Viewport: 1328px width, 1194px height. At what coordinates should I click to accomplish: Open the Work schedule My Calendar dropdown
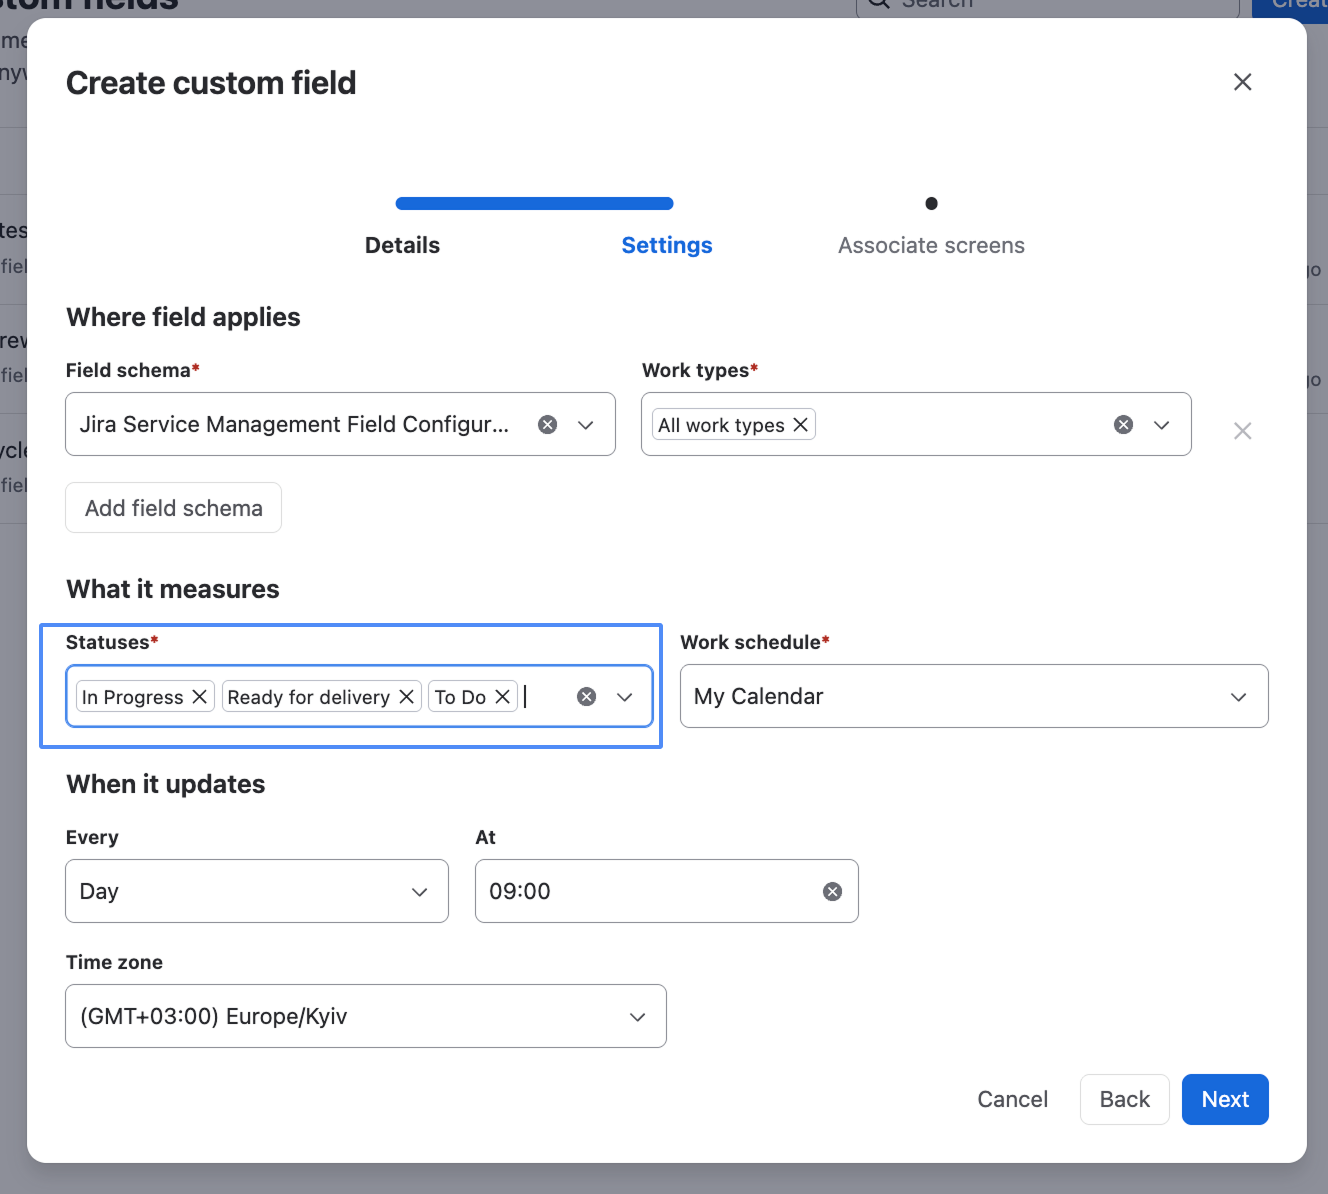(x=974, y=696)
